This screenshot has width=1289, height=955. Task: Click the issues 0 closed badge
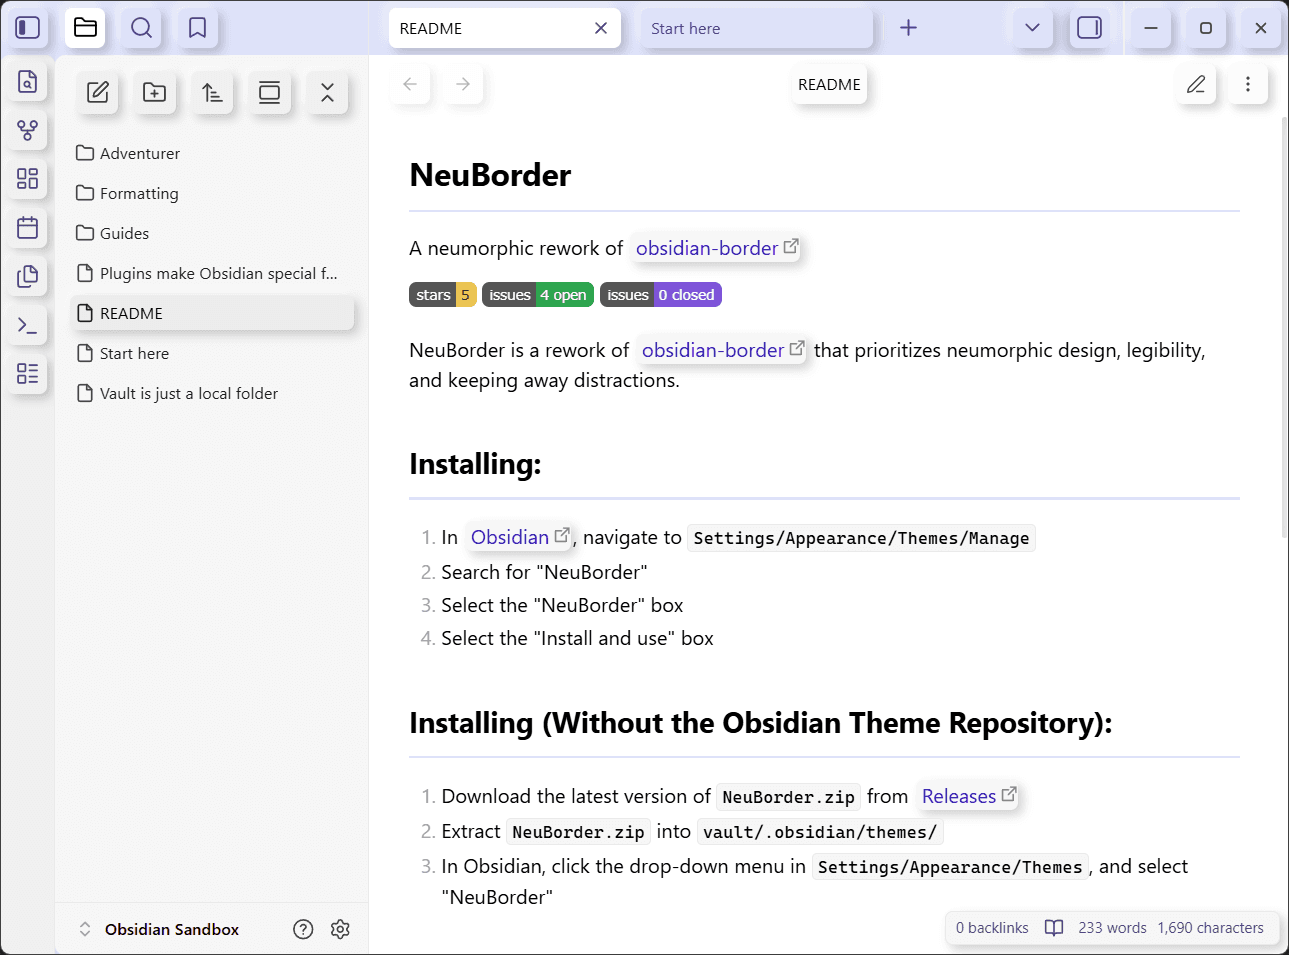pos(661,295)
